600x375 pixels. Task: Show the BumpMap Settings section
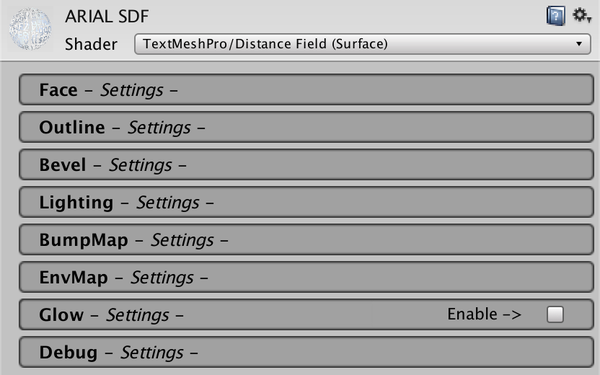(306, 240)
